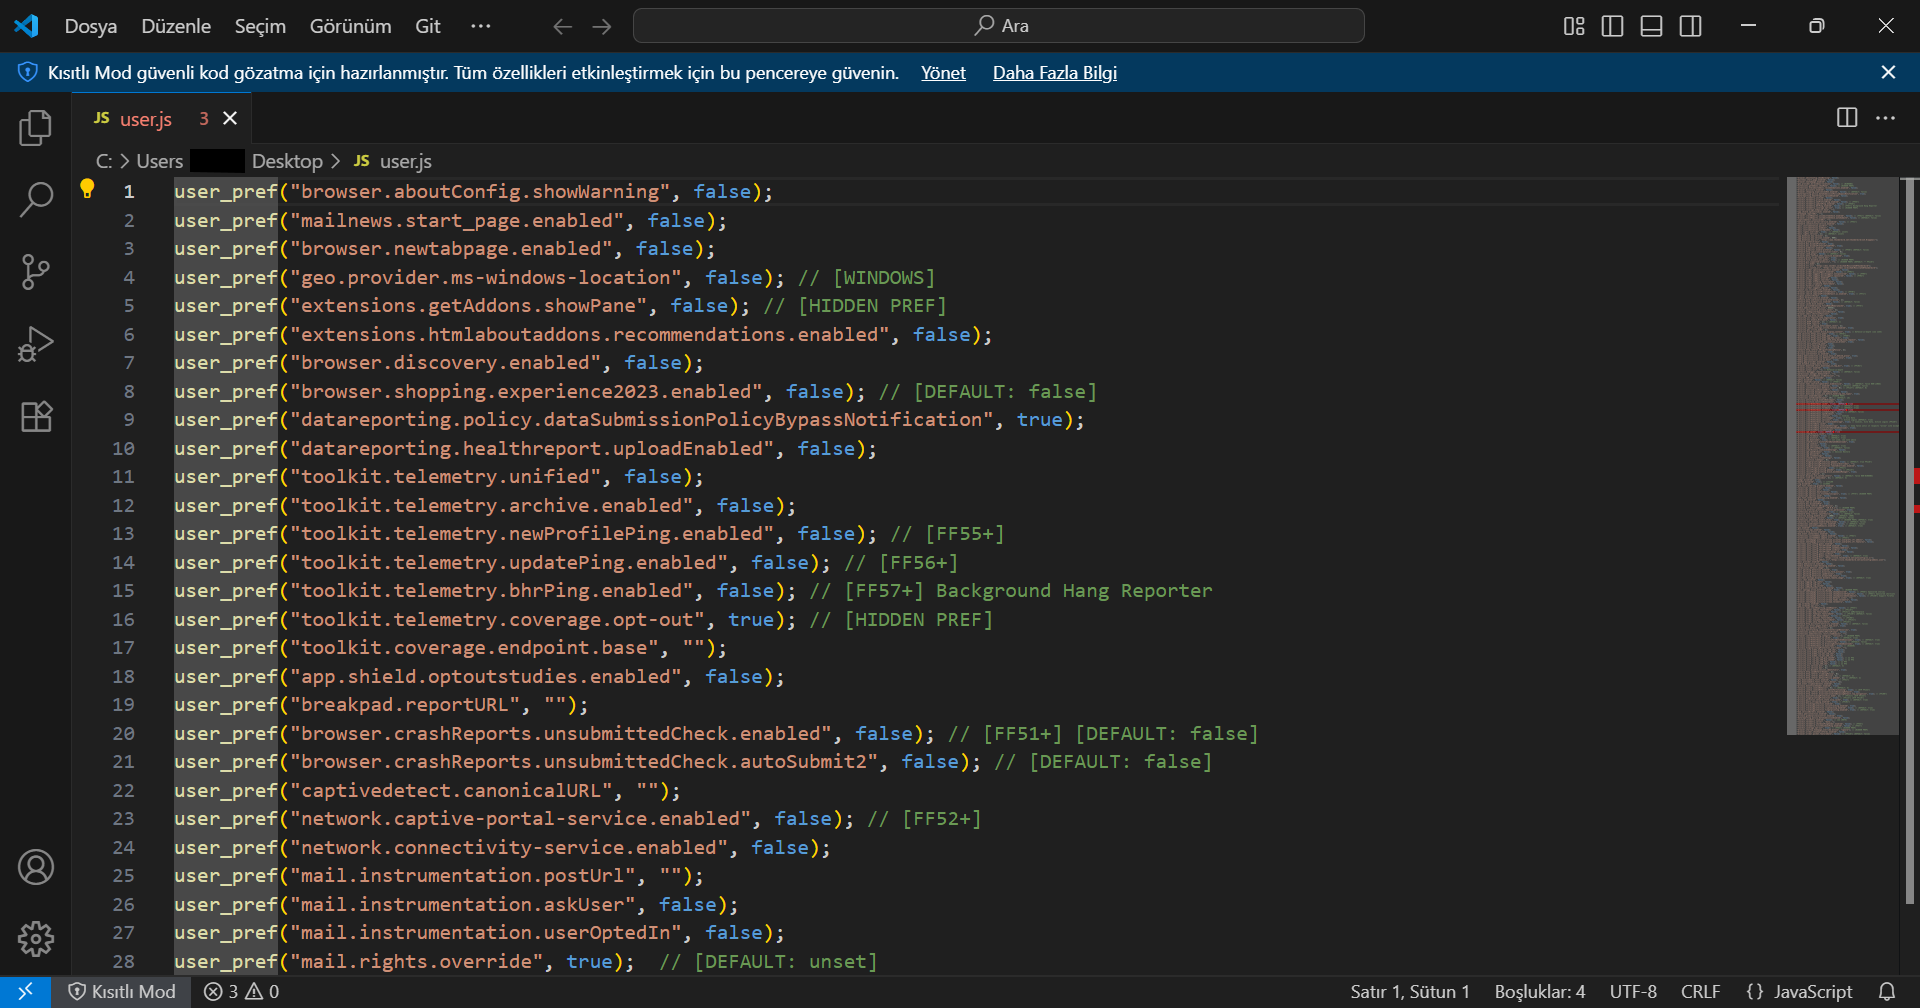Screen dimensions: 1920x1008
Task: Open the Manage gear settings icon
Action: pyautogui.click(x=36, y=939)
